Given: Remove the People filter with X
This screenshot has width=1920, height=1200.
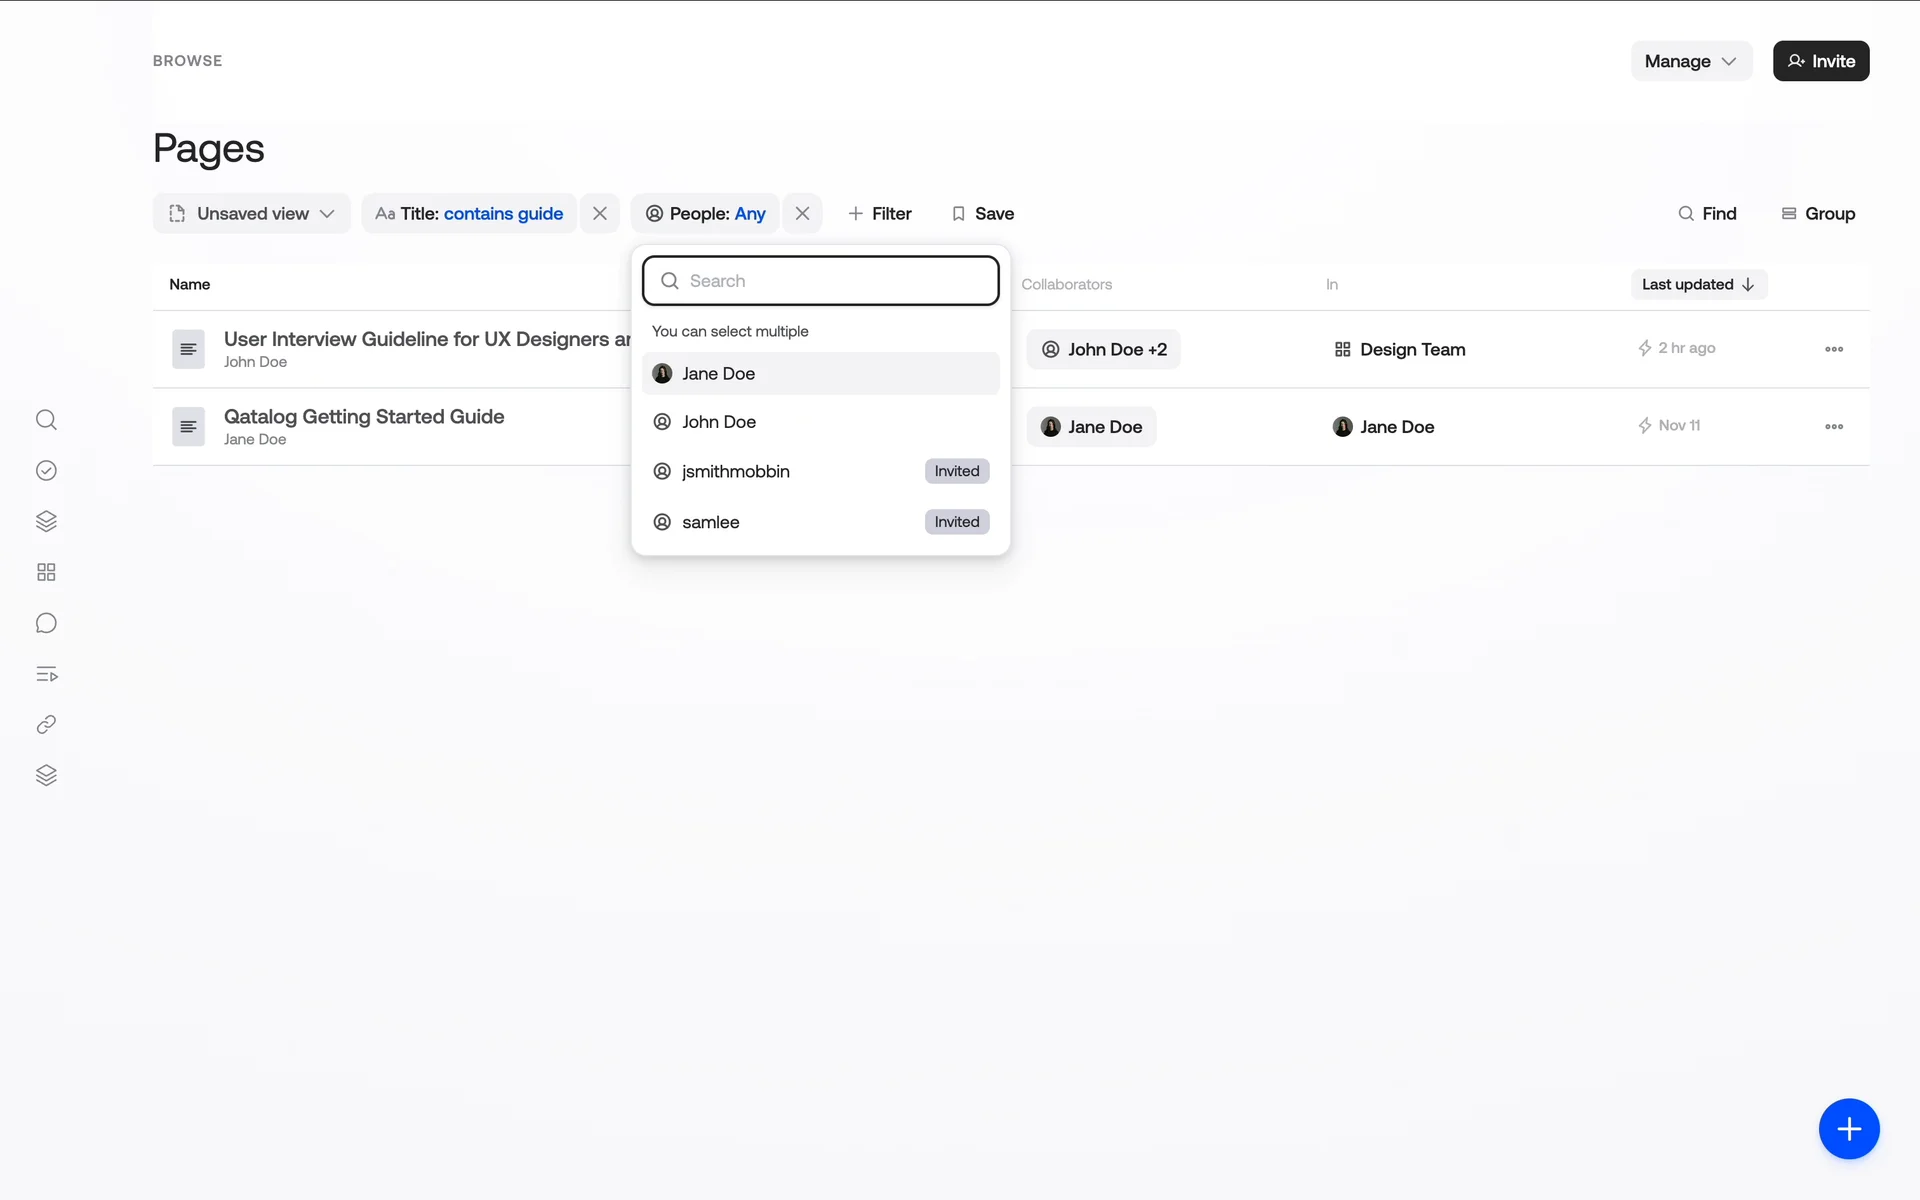Looking at the screenshot, I should [802, 214].
